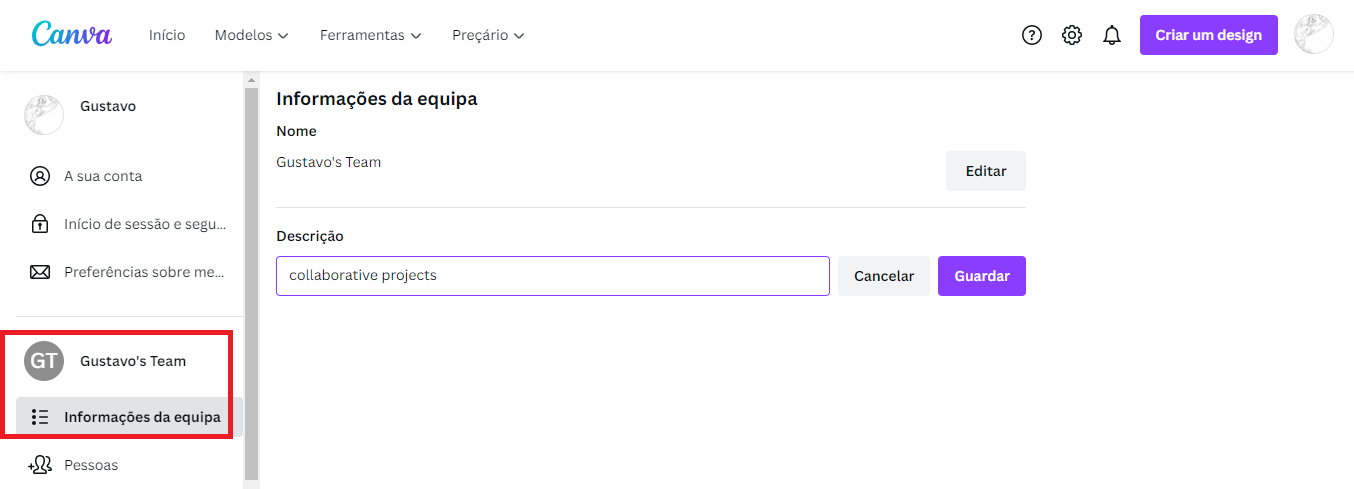Expand the Modelos dropdown

coord(251,35)
